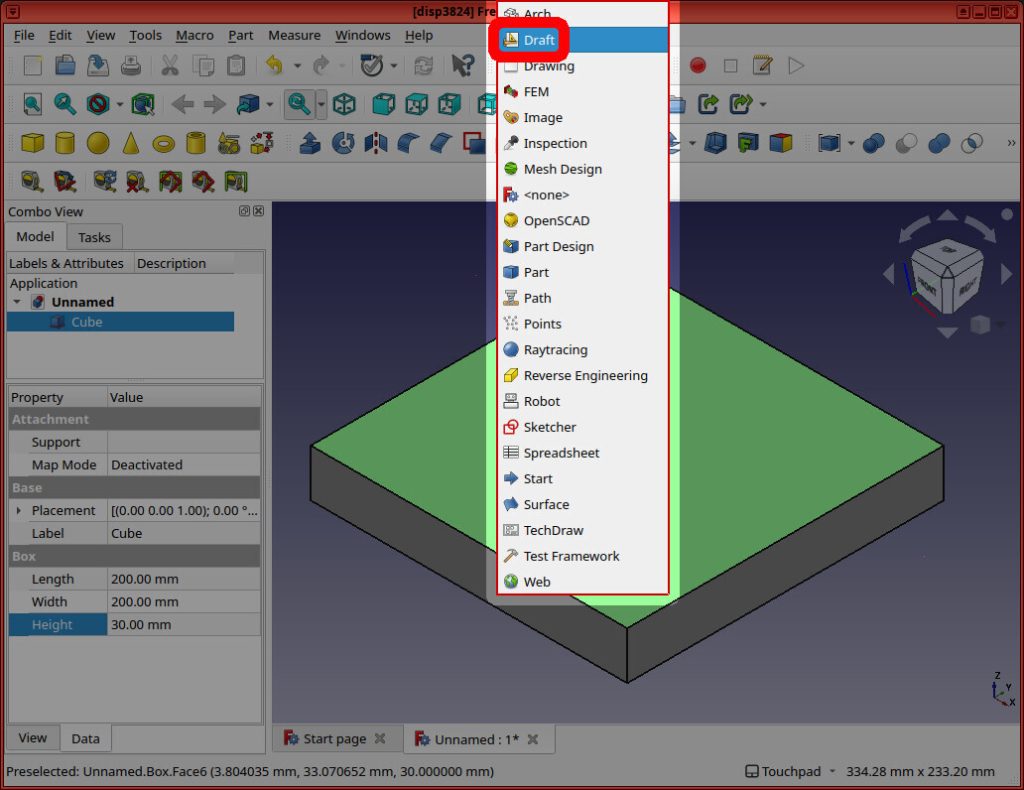The image size is (1024, 790).
Task: Switch to the View property tab
Action: [x=32, y=738]
